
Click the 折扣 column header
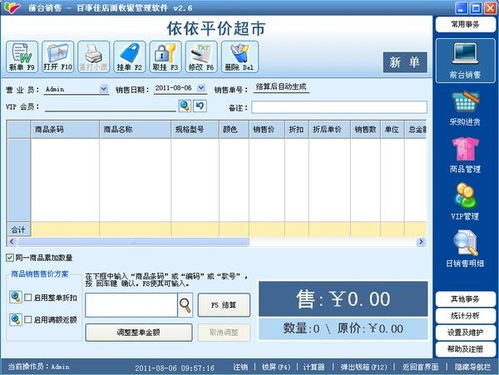point(297,130)
